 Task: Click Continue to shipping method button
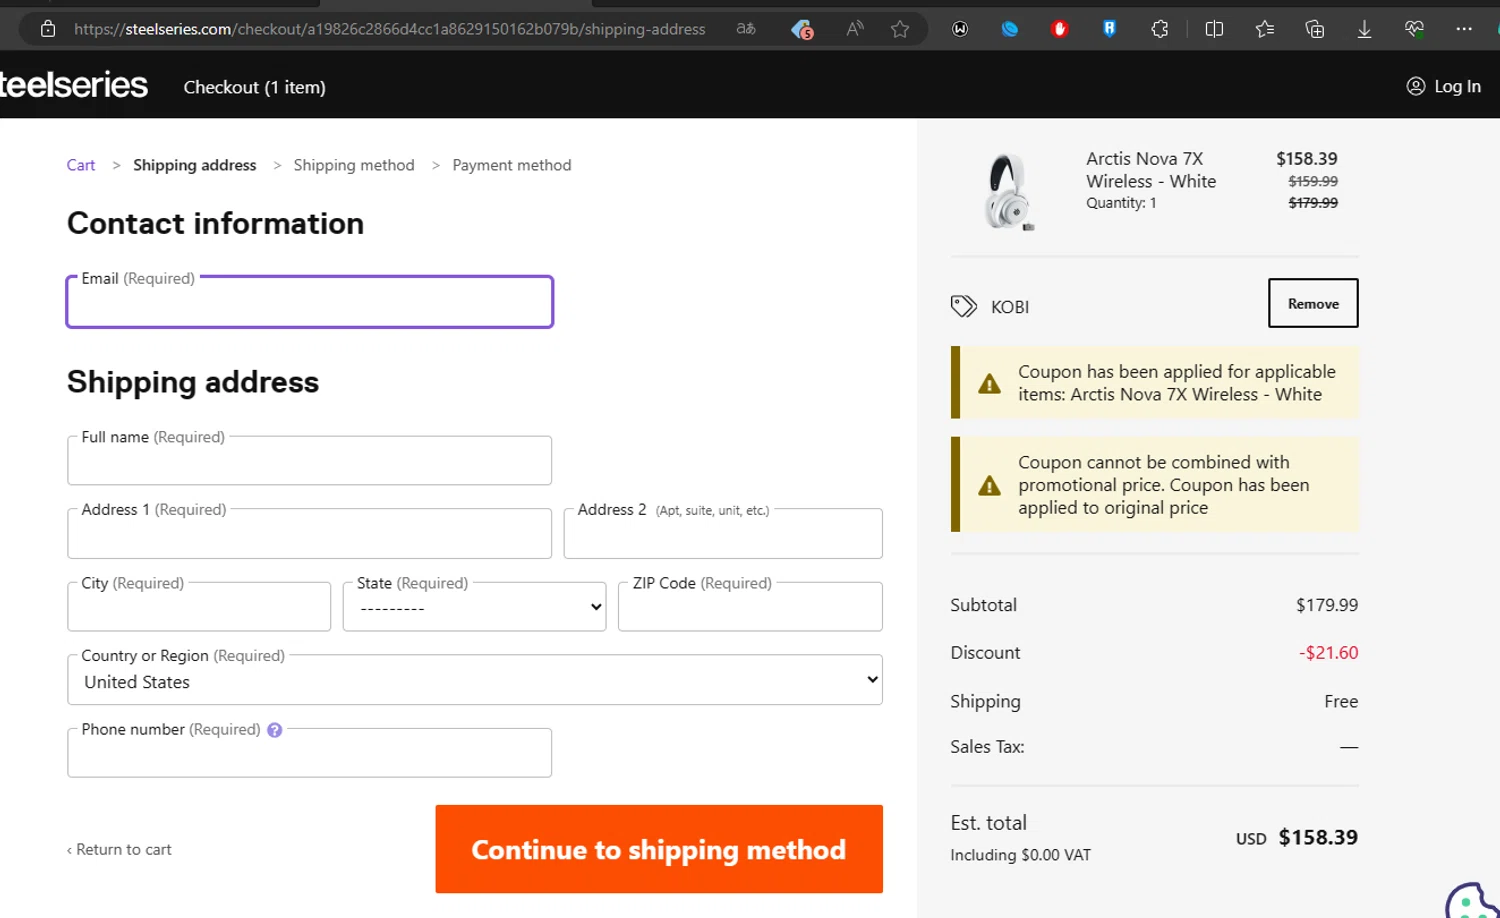coord(659,849)
